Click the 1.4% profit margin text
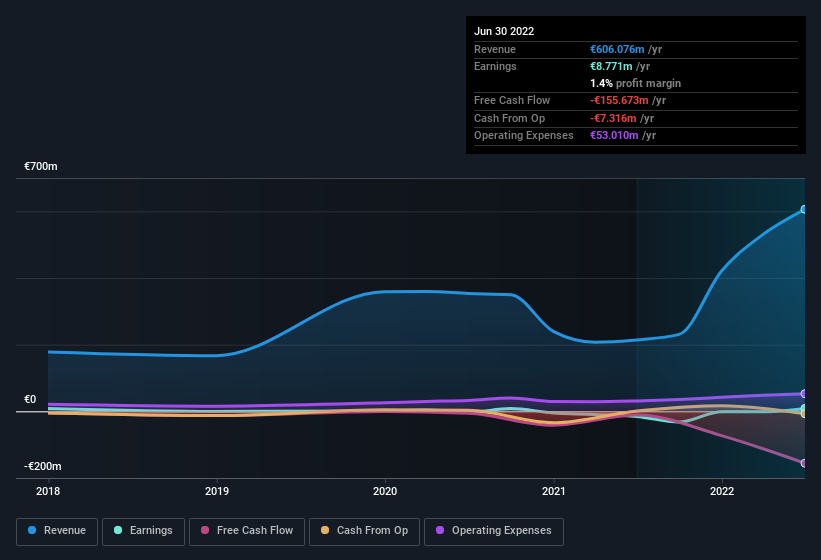This screenshot has height=560, width=821. tap(635, 83)
